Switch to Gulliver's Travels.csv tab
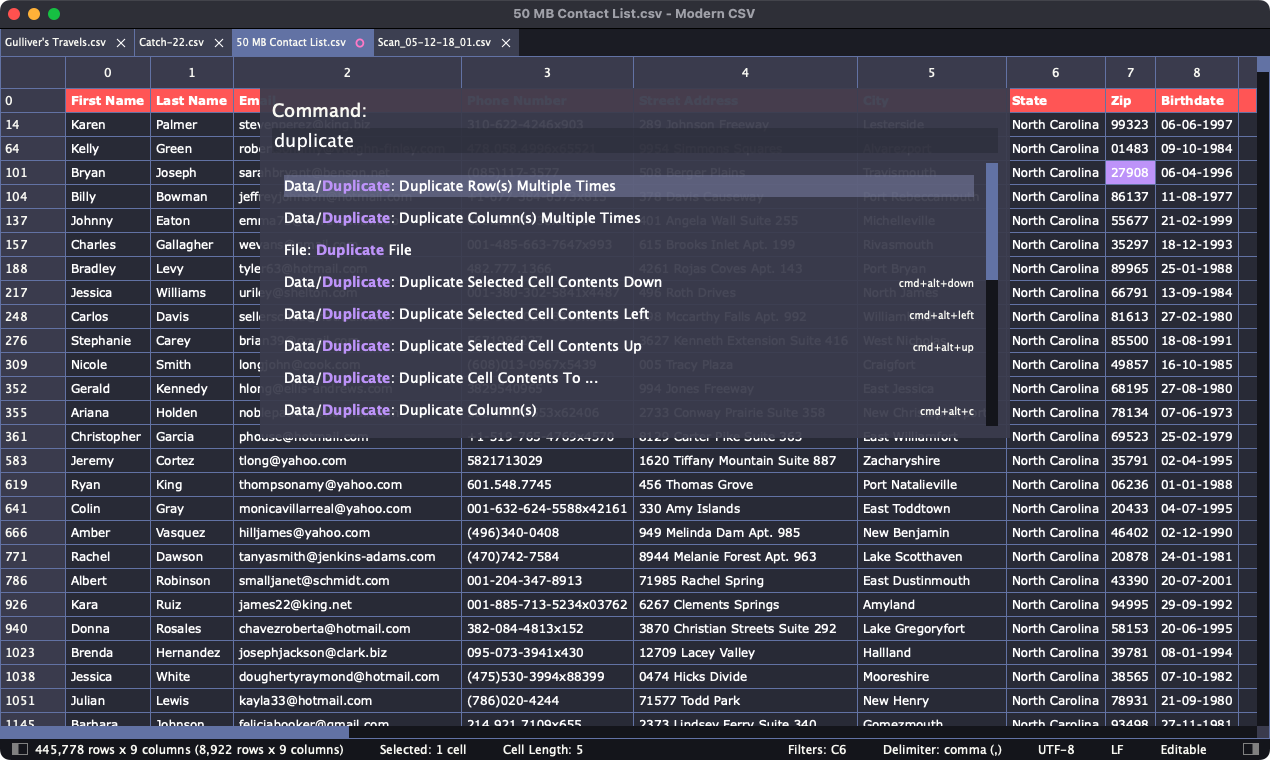The image size is (1270, 760). 55,43
